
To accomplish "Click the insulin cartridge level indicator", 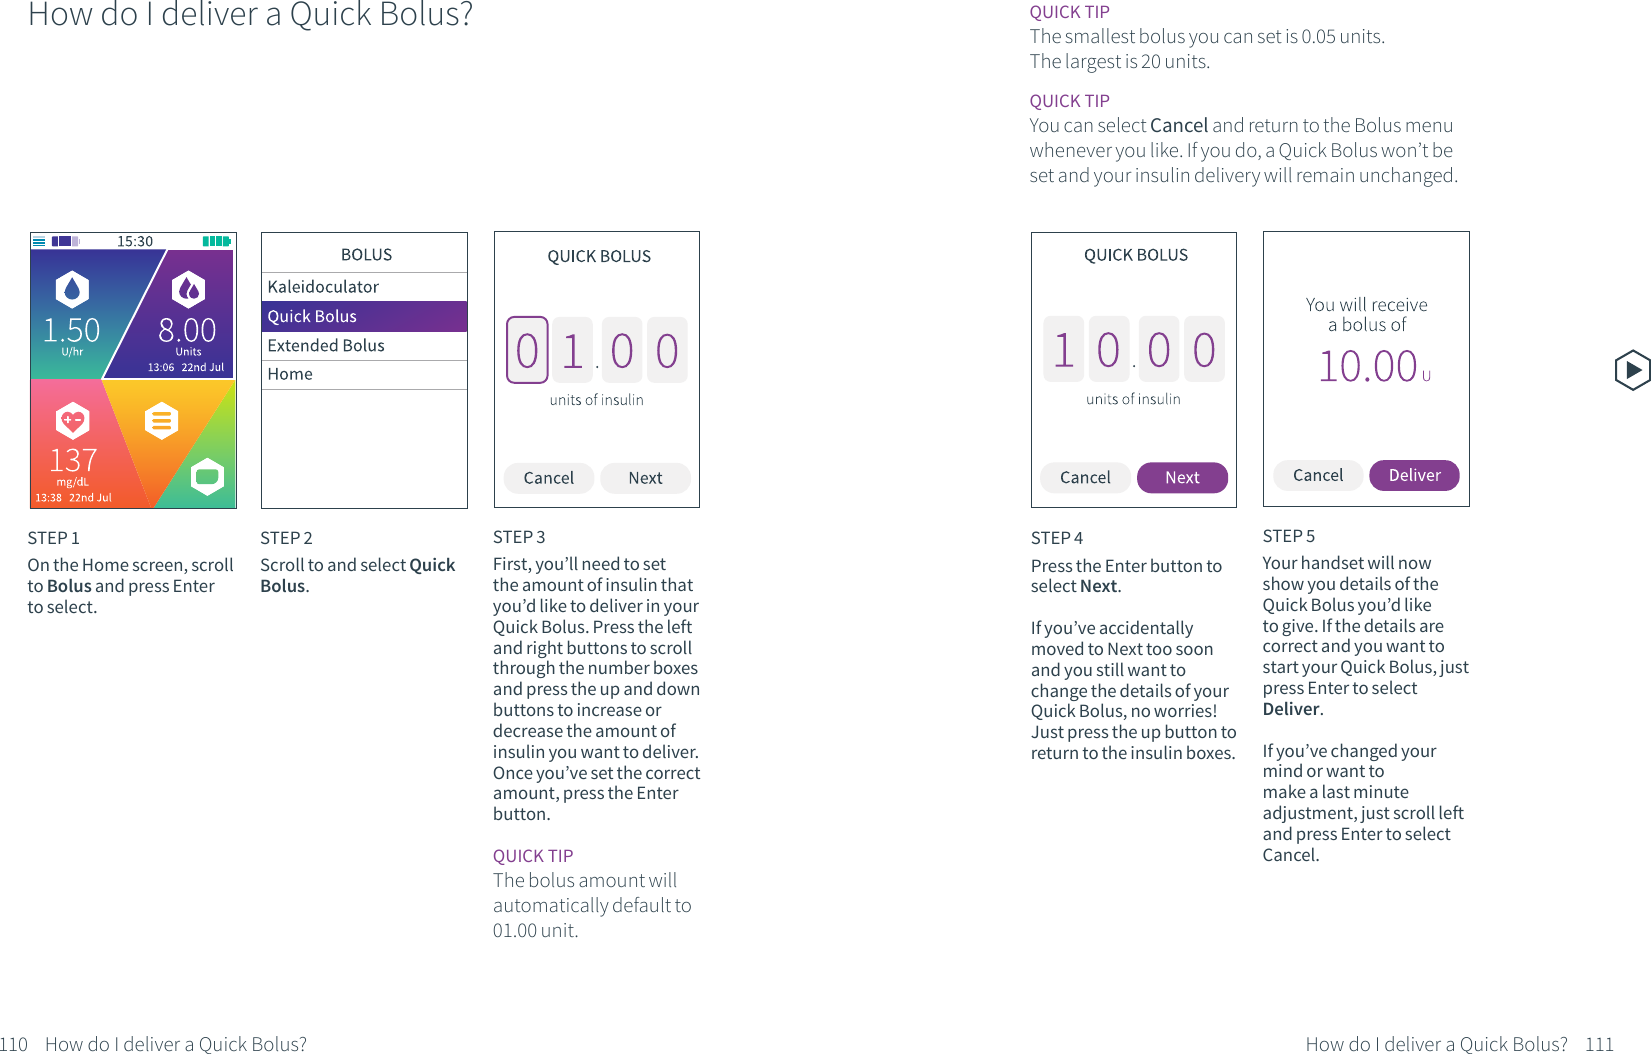I will 65,241.
